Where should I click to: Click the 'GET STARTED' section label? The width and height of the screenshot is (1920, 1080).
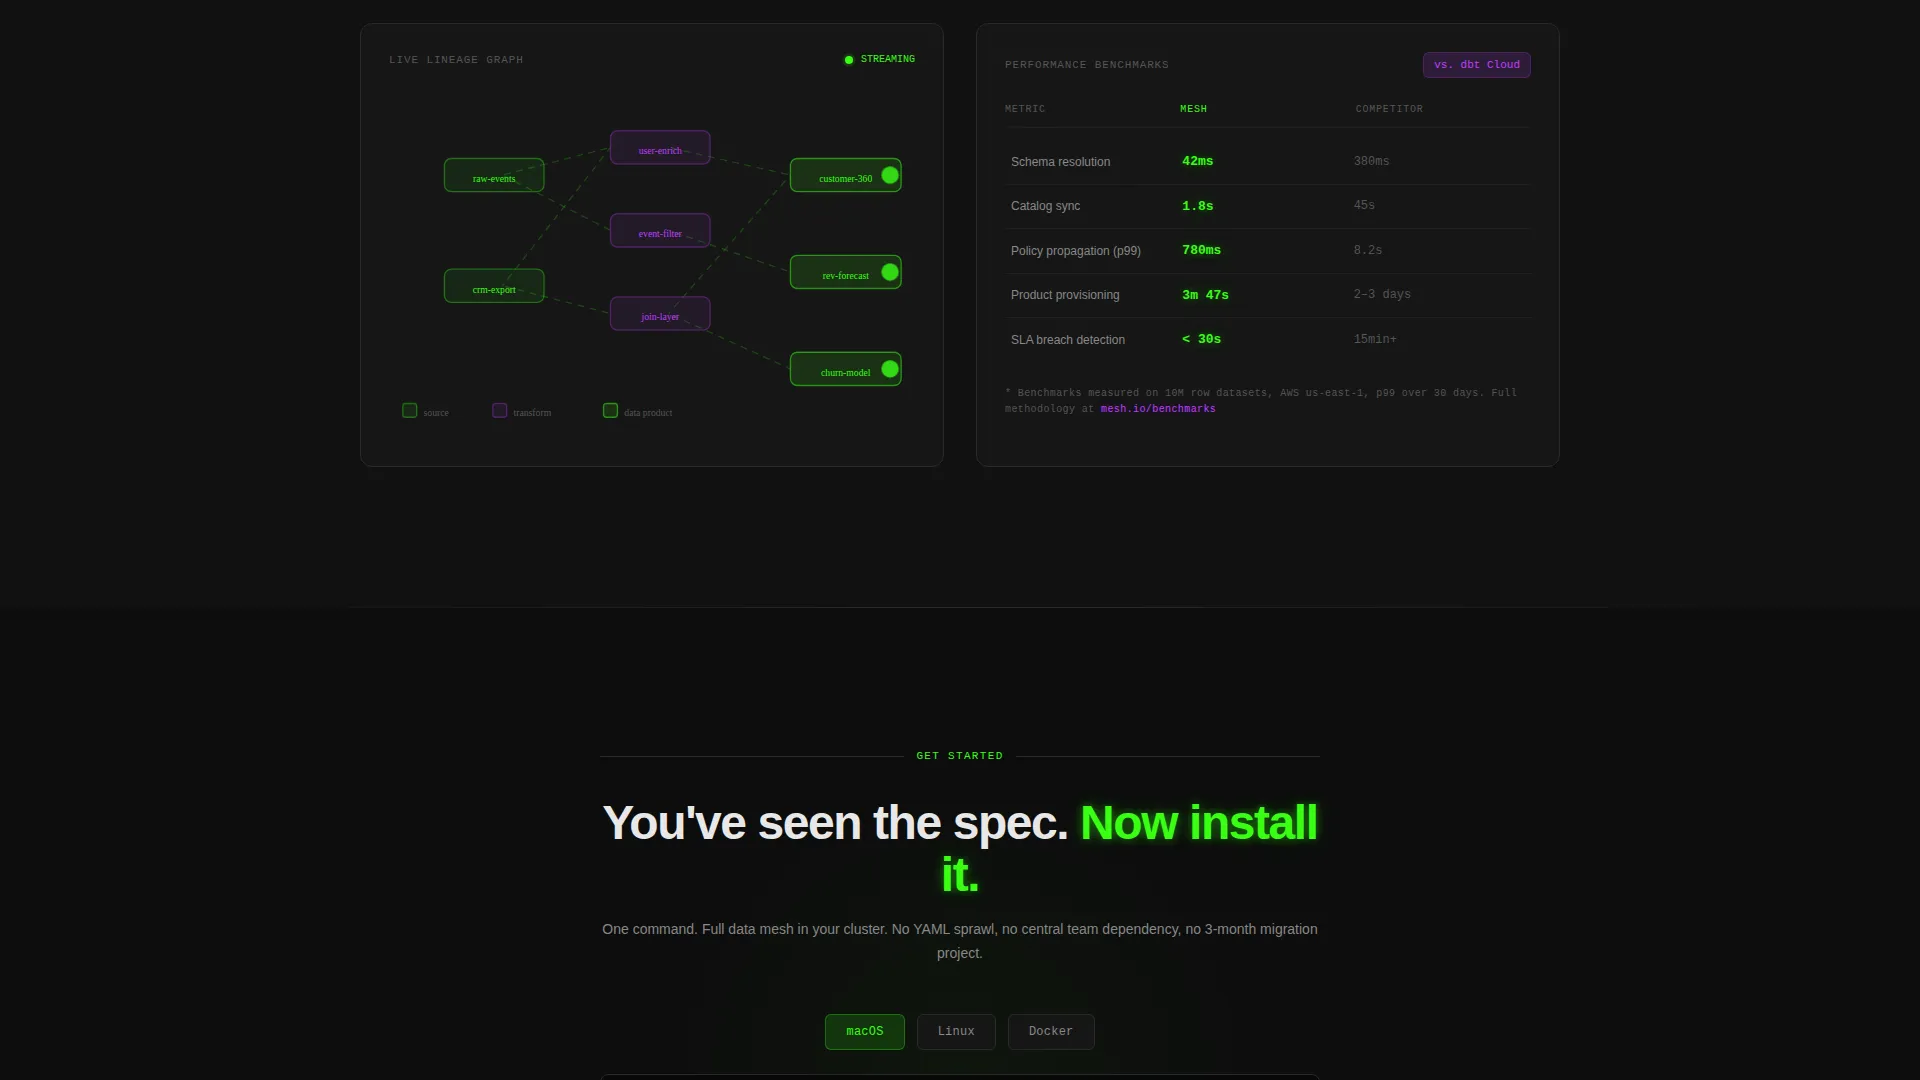pyautogui.click(x=960, y=756)
